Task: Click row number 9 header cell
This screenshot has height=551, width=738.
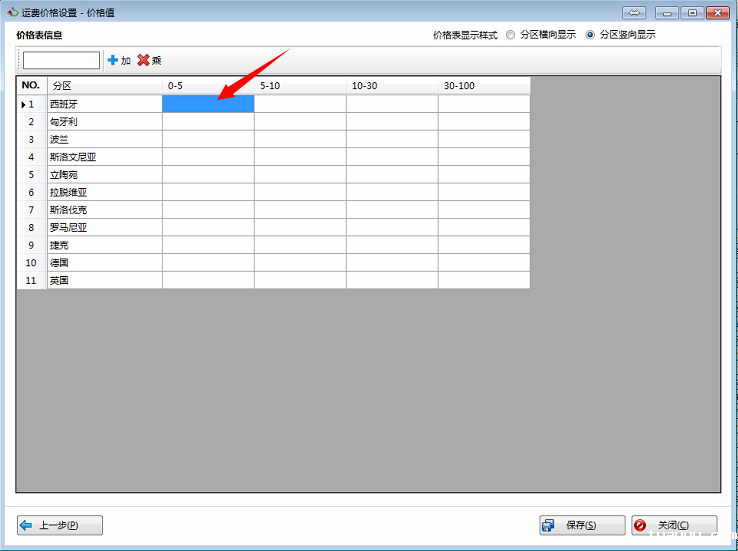Action: (32, 245)
